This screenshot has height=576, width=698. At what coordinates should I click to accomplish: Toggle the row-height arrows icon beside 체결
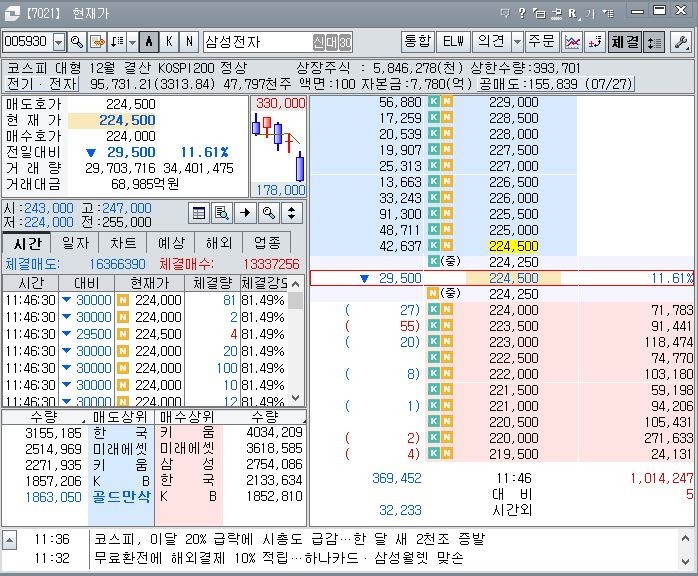(654, 42)
